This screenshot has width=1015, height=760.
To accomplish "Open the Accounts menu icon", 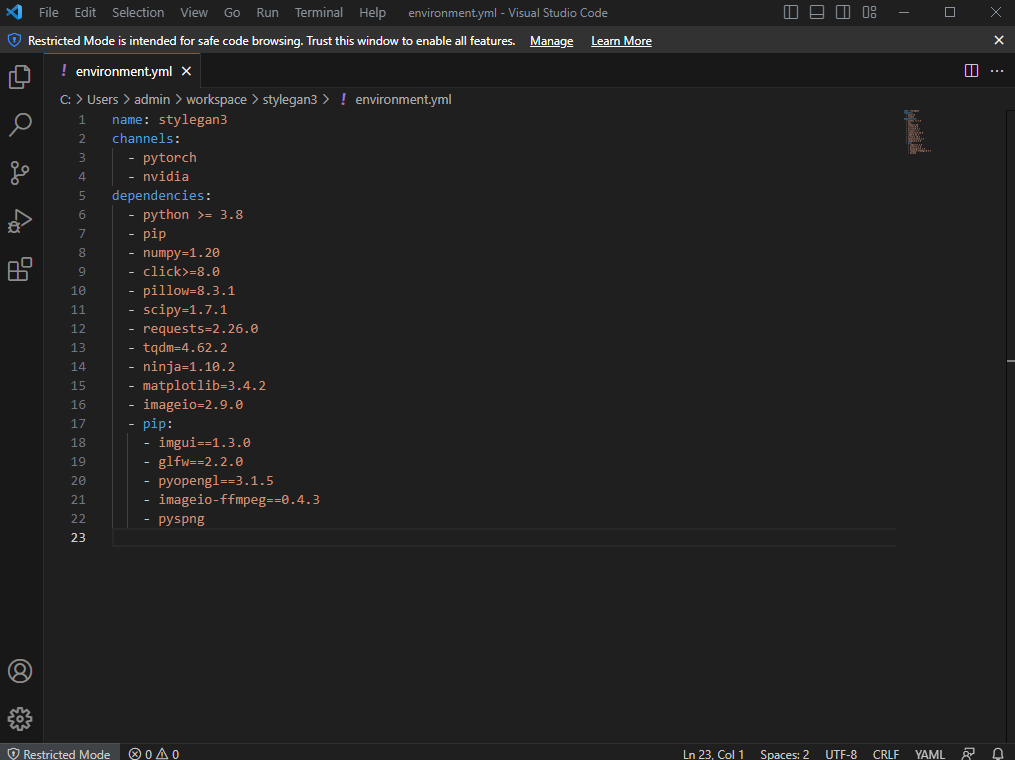I will 19,671.
